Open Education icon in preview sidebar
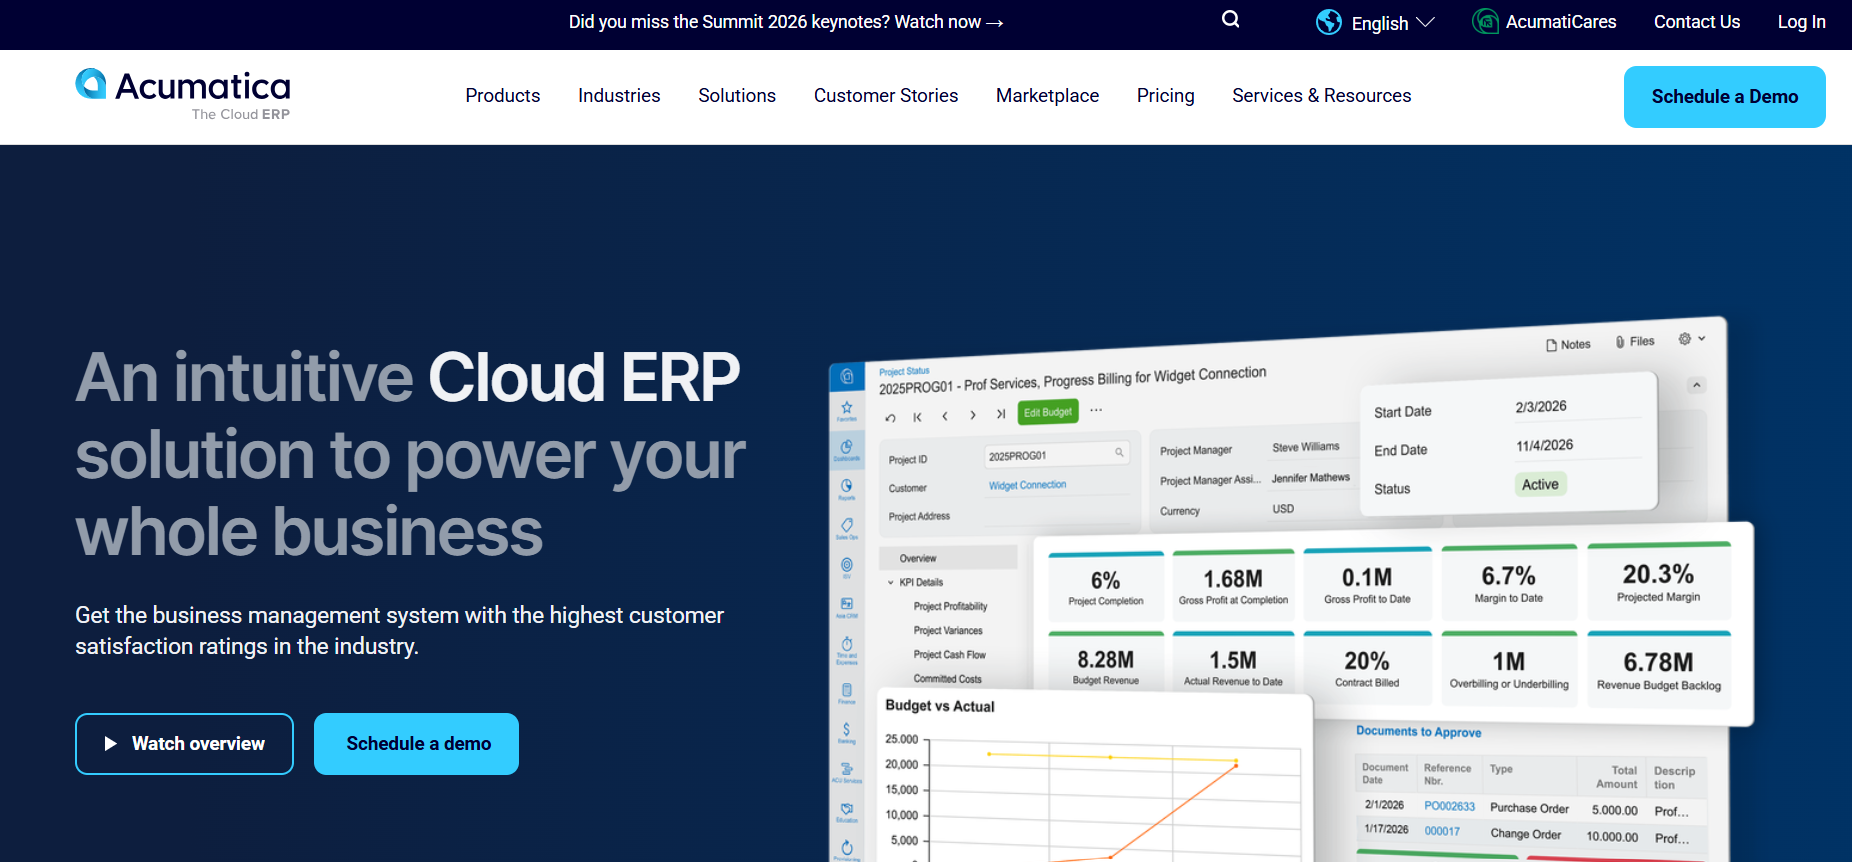 (847, 811)
